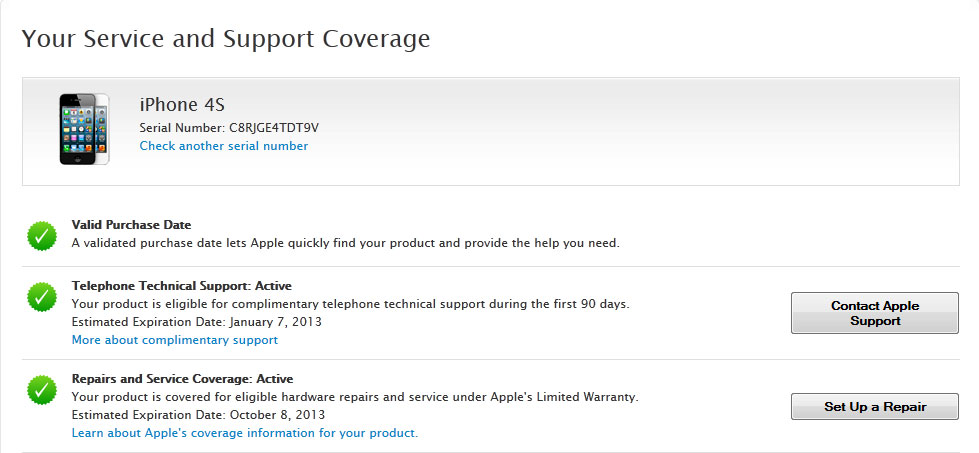Click the green checkmark beside Valid Purchase Date

click(42, 235)
